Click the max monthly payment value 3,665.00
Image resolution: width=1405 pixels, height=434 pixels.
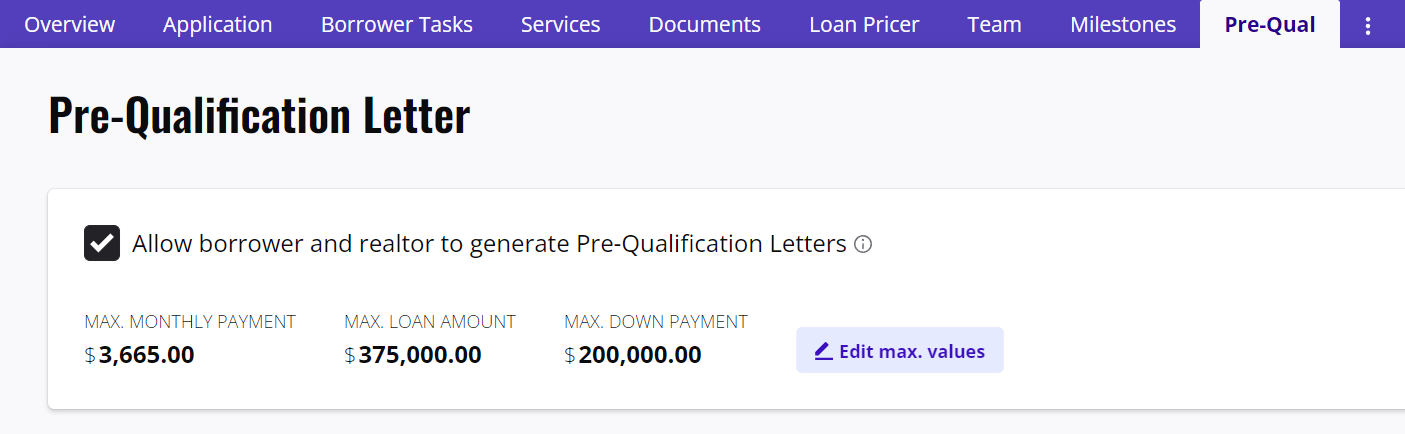[x=146, y=355]
